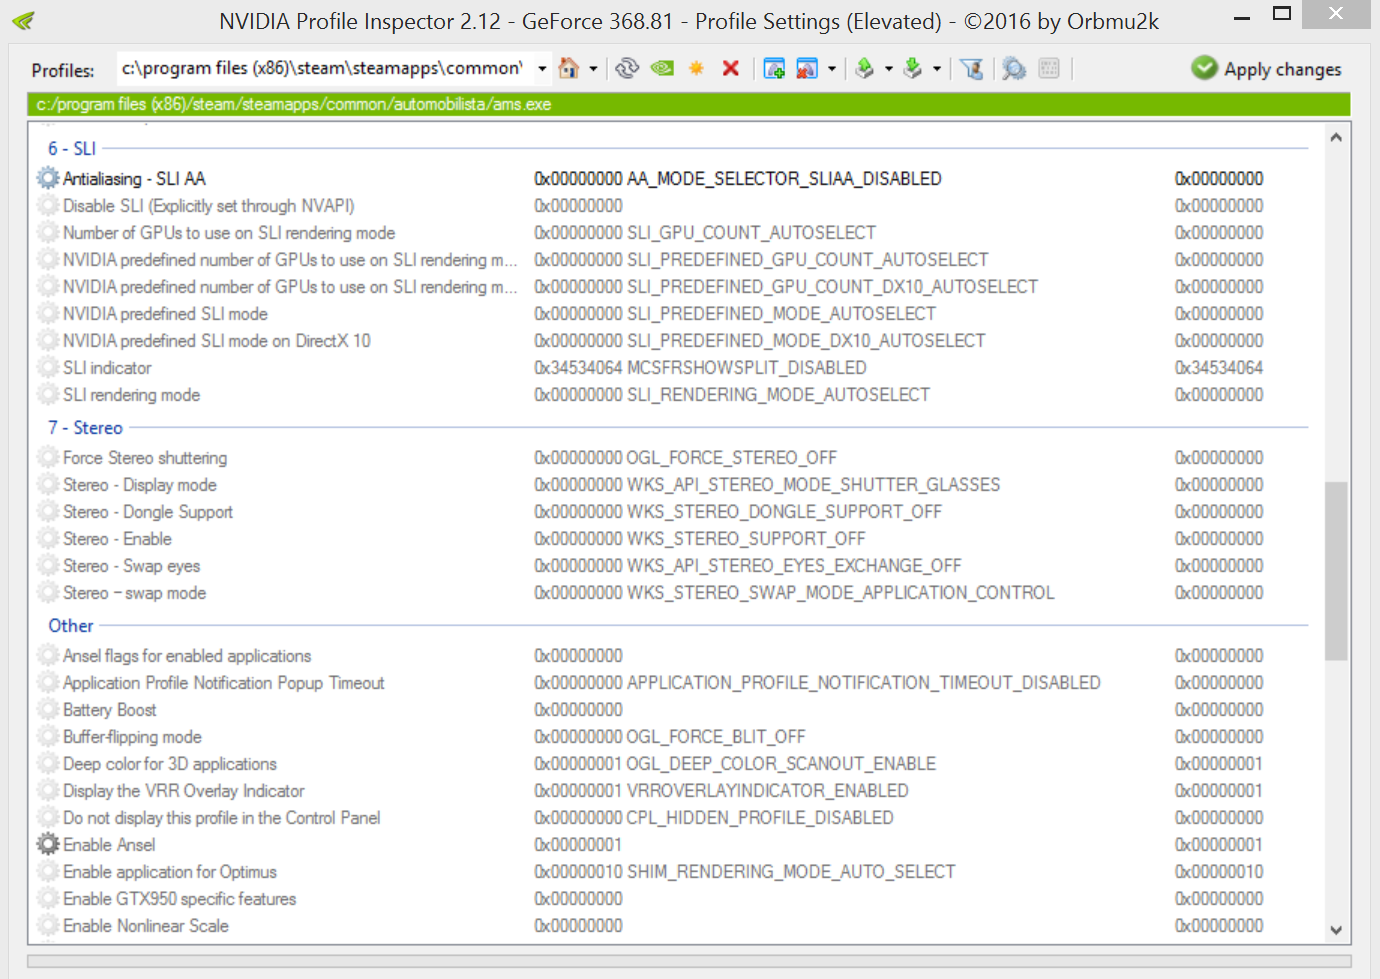Click the gear icon of SLI rendering mode
1380x979 pixels.
[x=48, y=394]
